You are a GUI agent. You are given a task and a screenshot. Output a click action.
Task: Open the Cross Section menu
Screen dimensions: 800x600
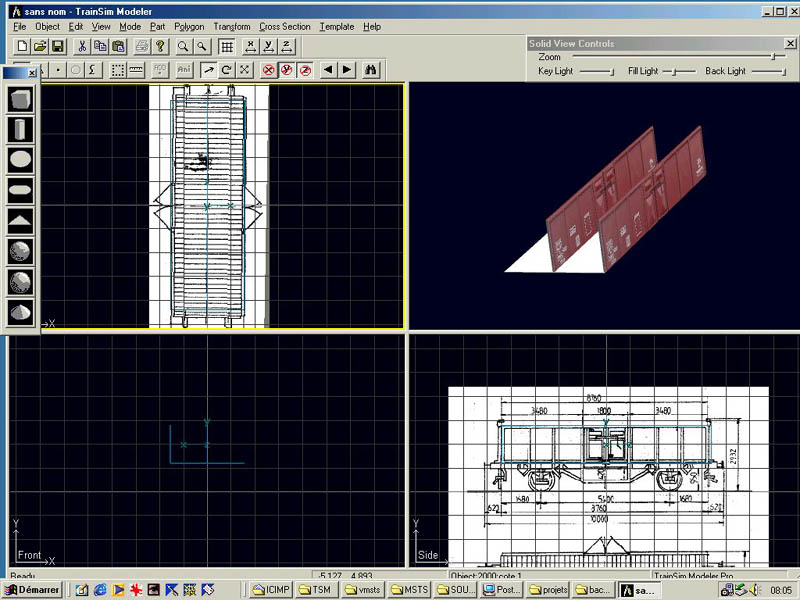tap(284, 27)
